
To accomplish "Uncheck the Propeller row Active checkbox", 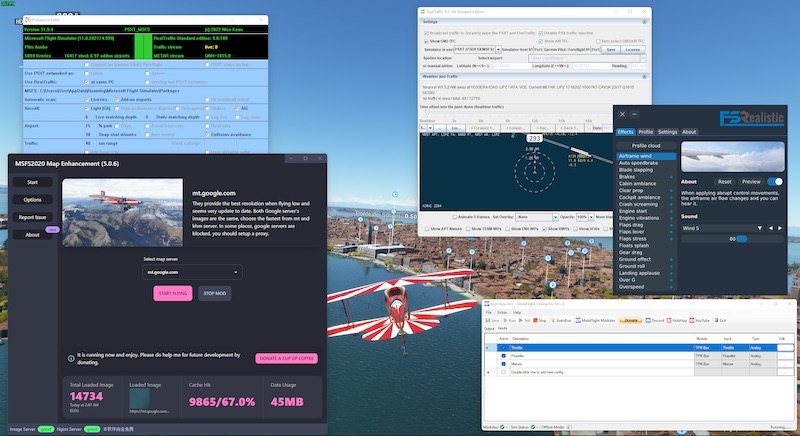I will pyautogui.click(x=504, y=356).
